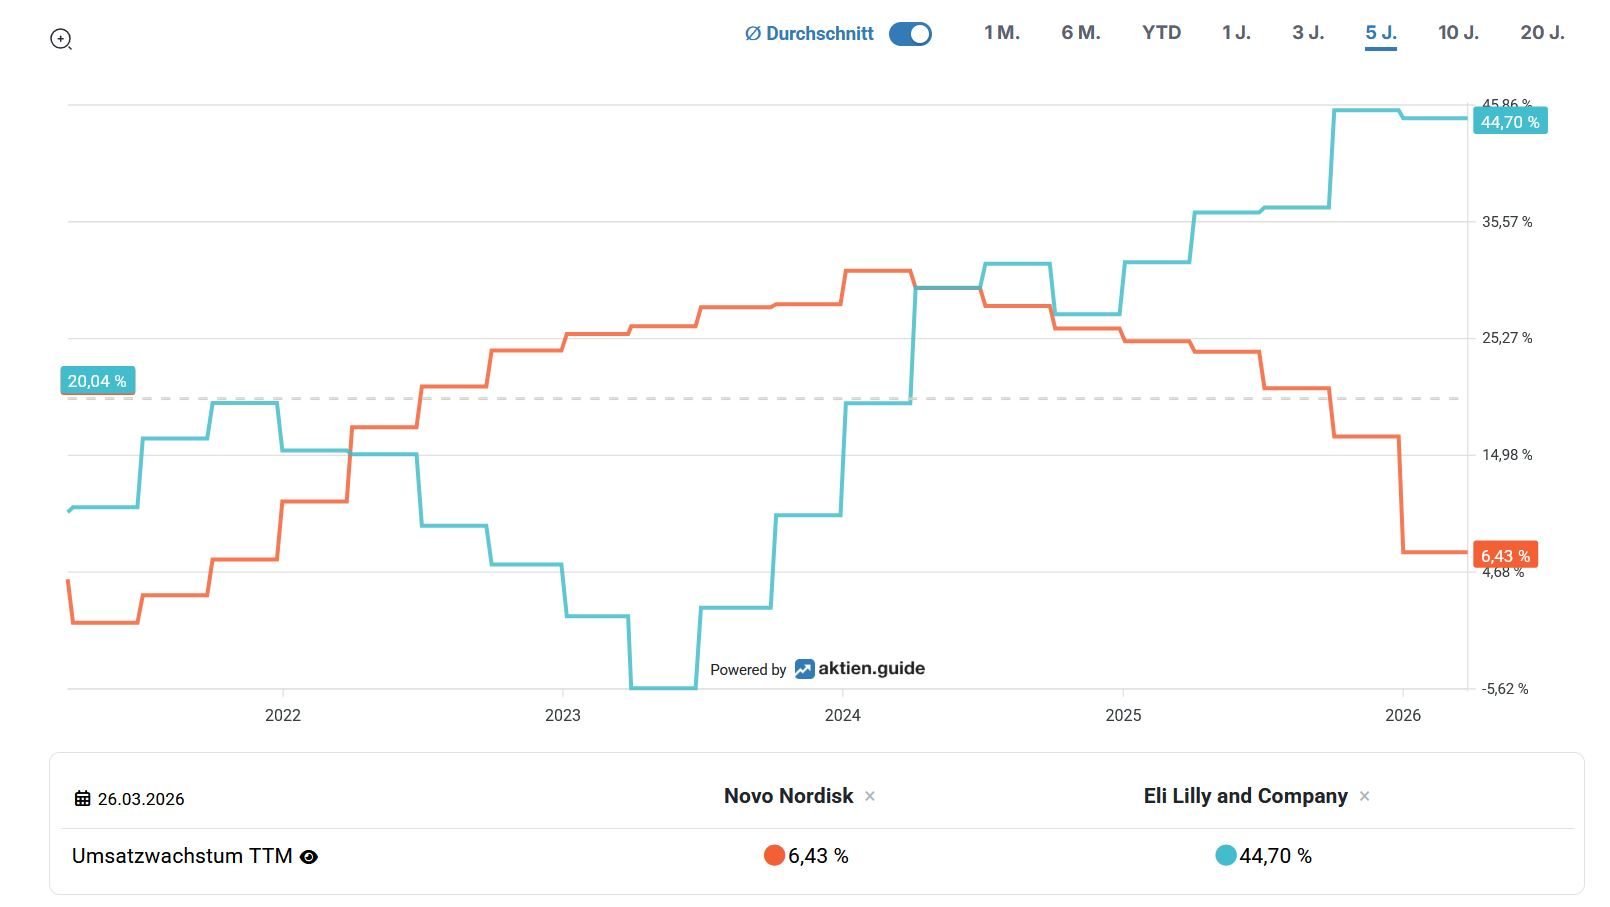Select the 1 J. time range
Viewport: 1610px width, 907px height.
[1236, 33]
